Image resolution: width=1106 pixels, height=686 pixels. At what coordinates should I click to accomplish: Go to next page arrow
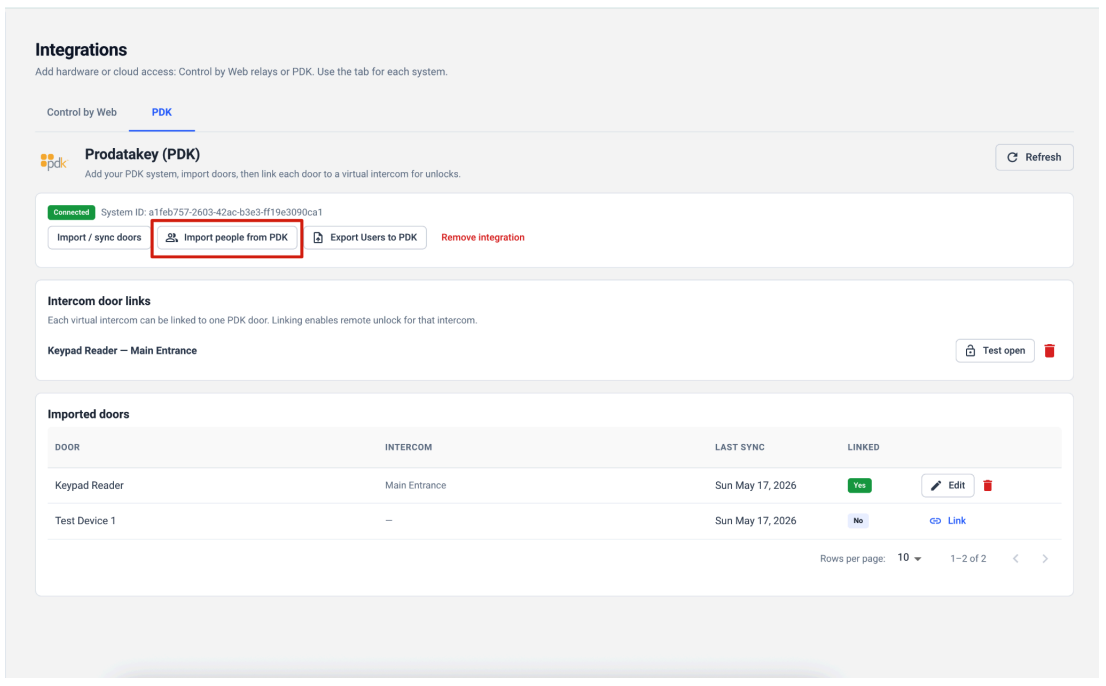[1045, 558]
